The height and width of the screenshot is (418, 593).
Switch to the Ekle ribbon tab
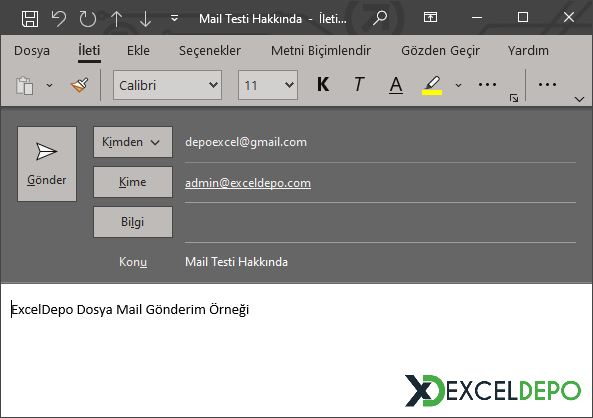pos(138,51)
